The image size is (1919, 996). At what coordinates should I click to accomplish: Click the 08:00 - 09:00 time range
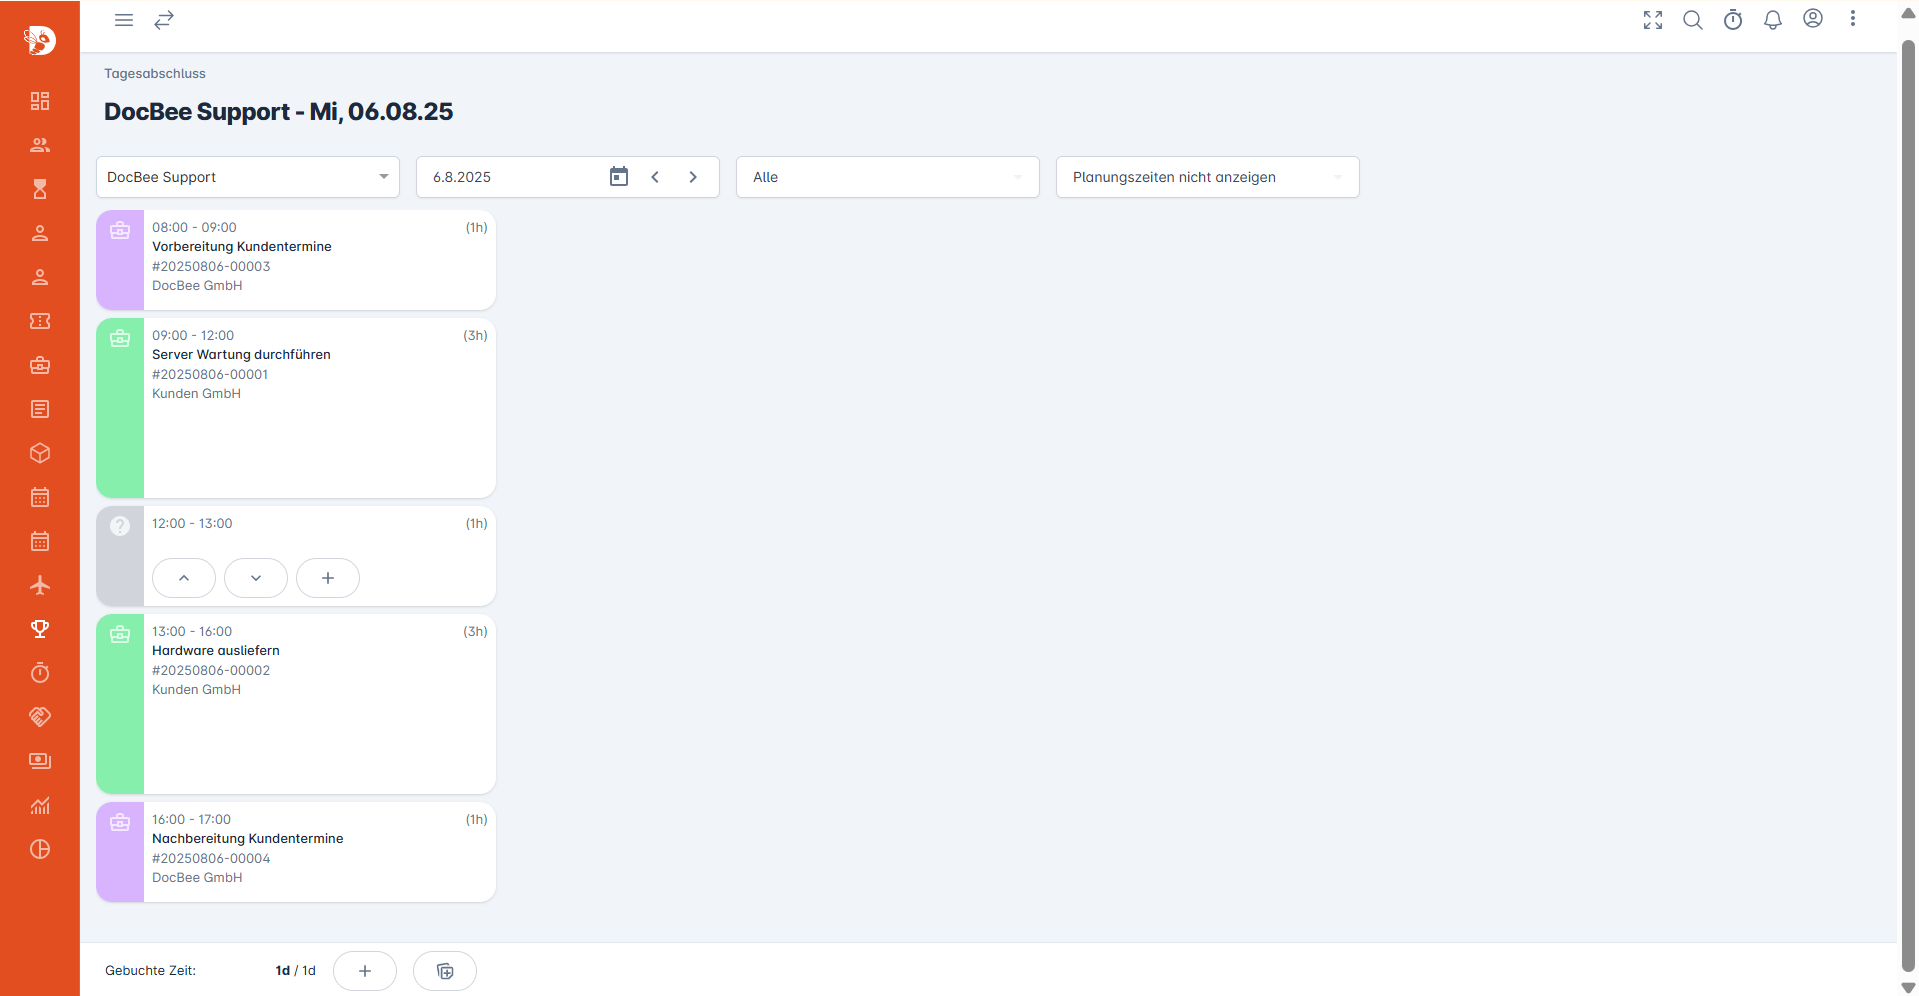point(194,228)
